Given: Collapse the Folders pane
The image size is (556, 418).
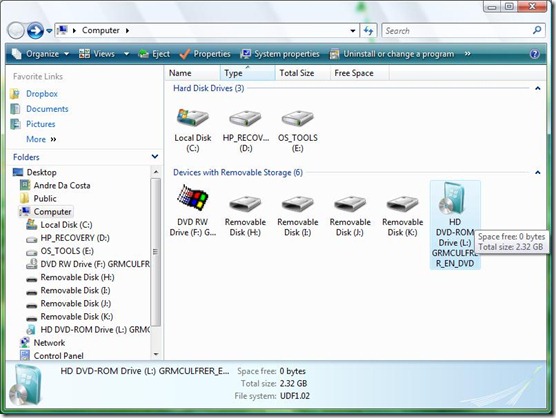Looking at the screenshot, I should (155, 156).
